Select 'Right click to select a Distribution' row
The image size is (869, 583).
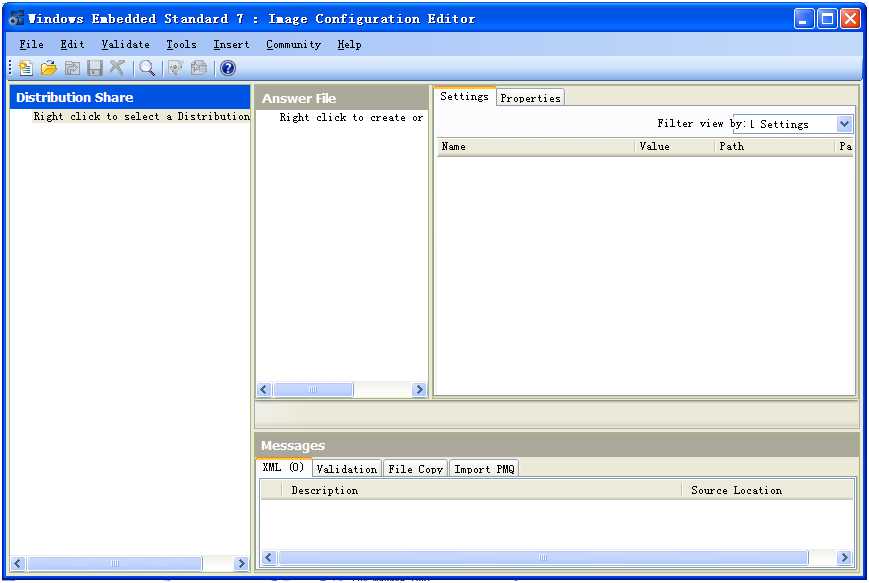tap(141, 116)
